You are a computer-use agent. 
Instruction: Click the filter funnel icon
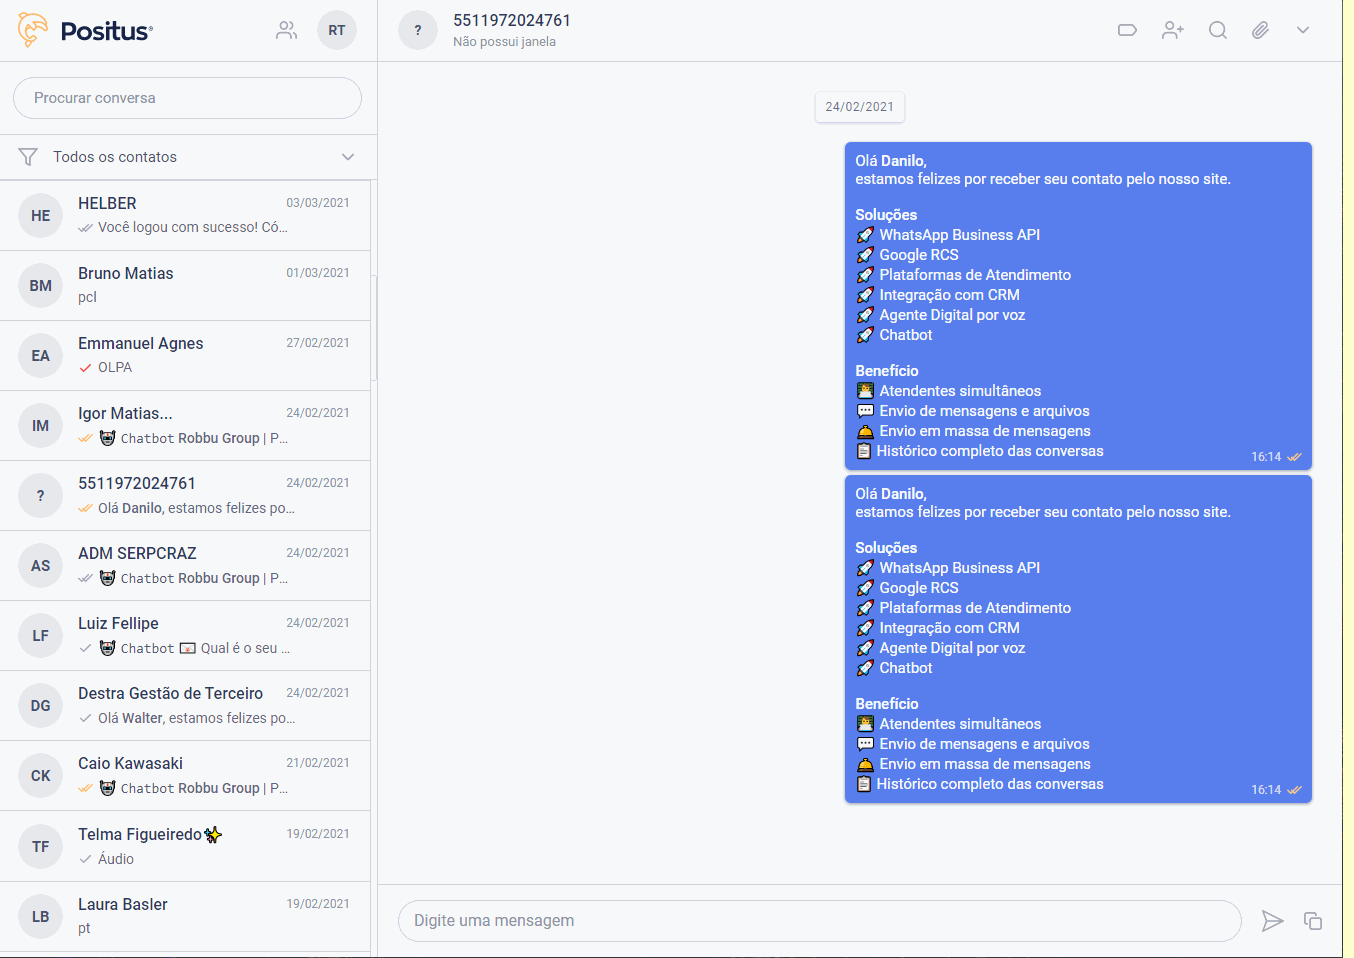(28, 157)
